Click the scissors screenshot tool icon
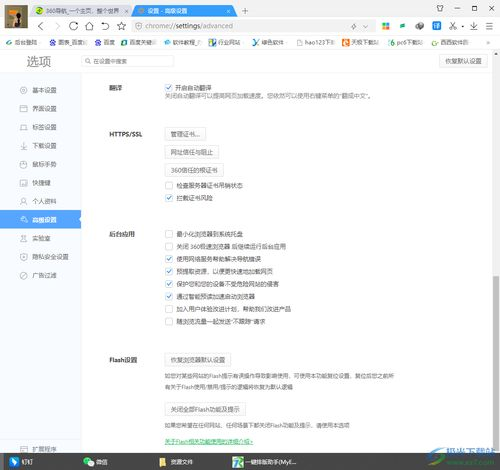The height and width of the screenshot is (470, 500). (x=453, y=26)
